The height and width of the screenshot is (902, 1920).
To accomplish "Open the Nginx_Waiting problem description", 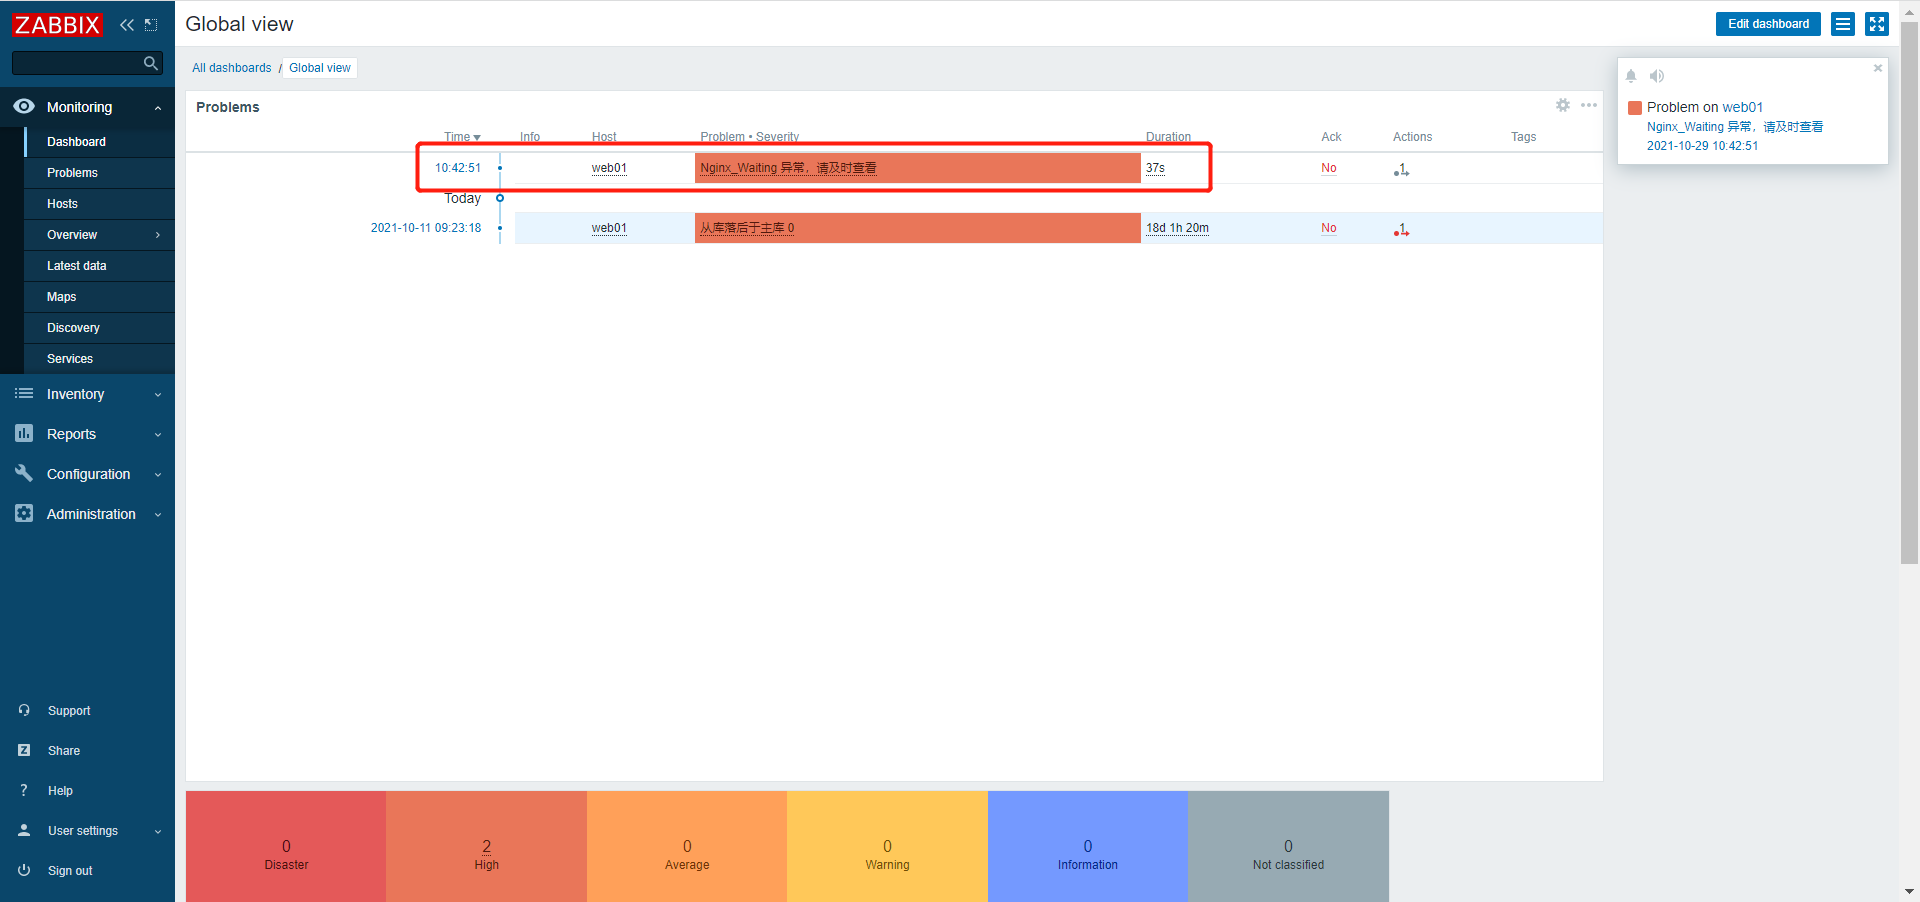I will point(788,168).
